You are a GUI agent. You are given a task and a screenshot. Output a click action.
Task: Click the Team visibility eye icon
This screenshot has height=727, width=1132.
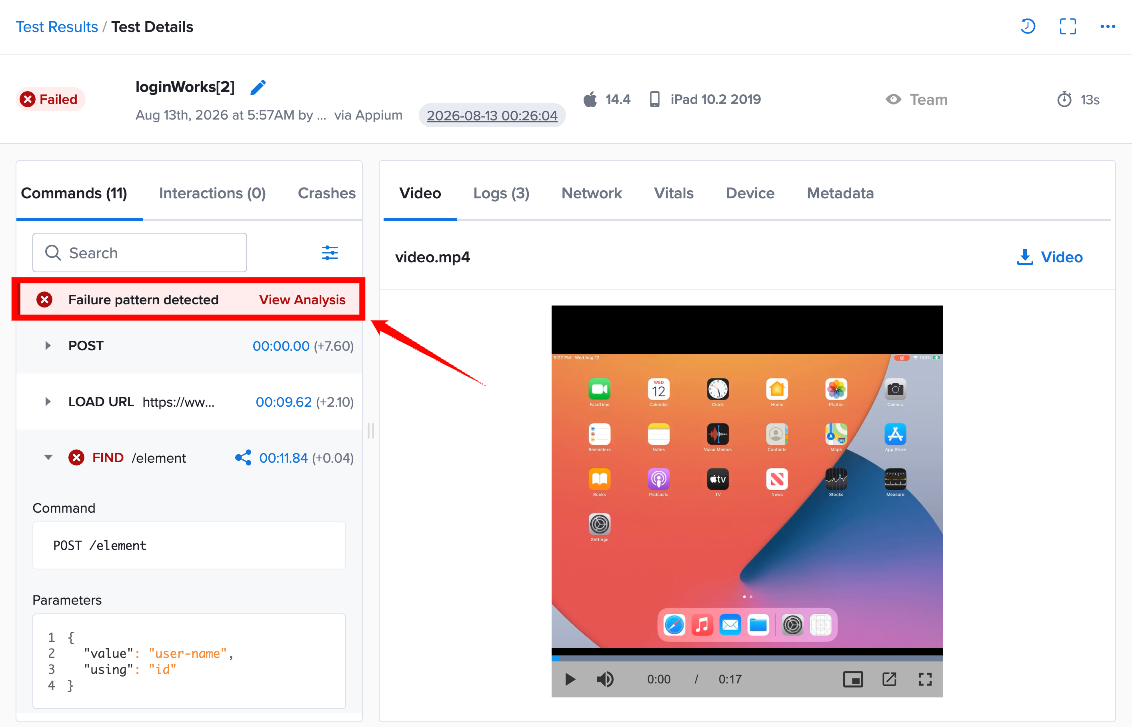point(894,100)
